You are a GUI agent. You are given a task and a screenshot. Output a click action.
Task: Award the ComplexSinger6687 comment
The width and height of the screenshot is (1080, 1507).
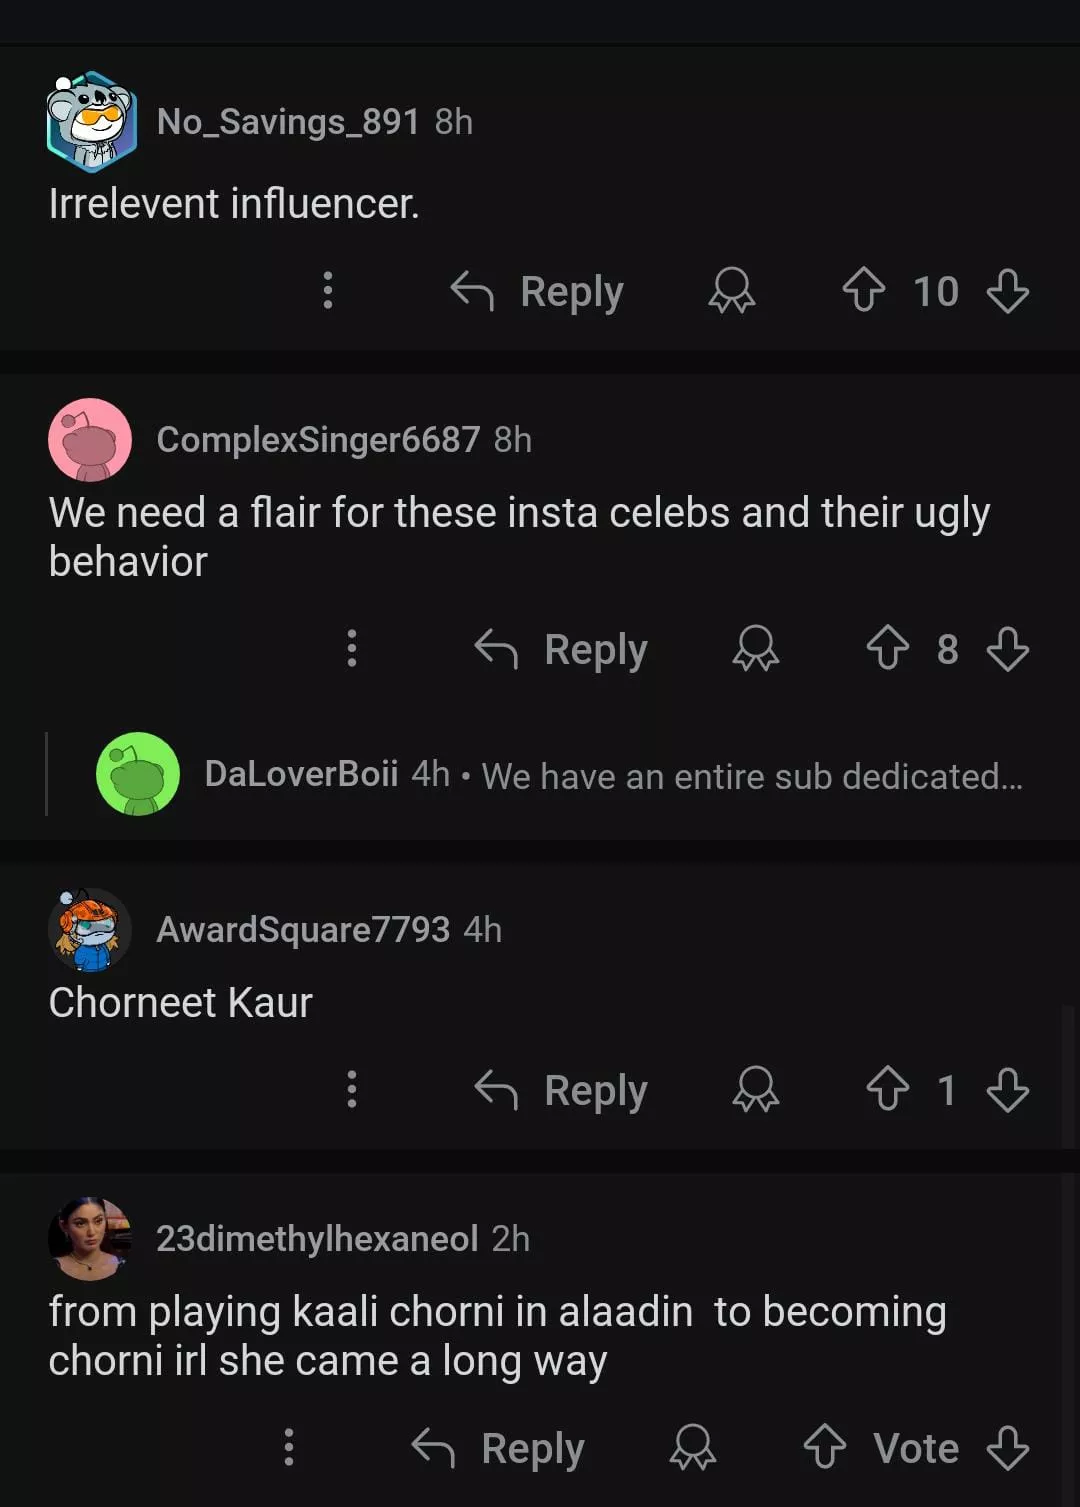pos(755,648)
